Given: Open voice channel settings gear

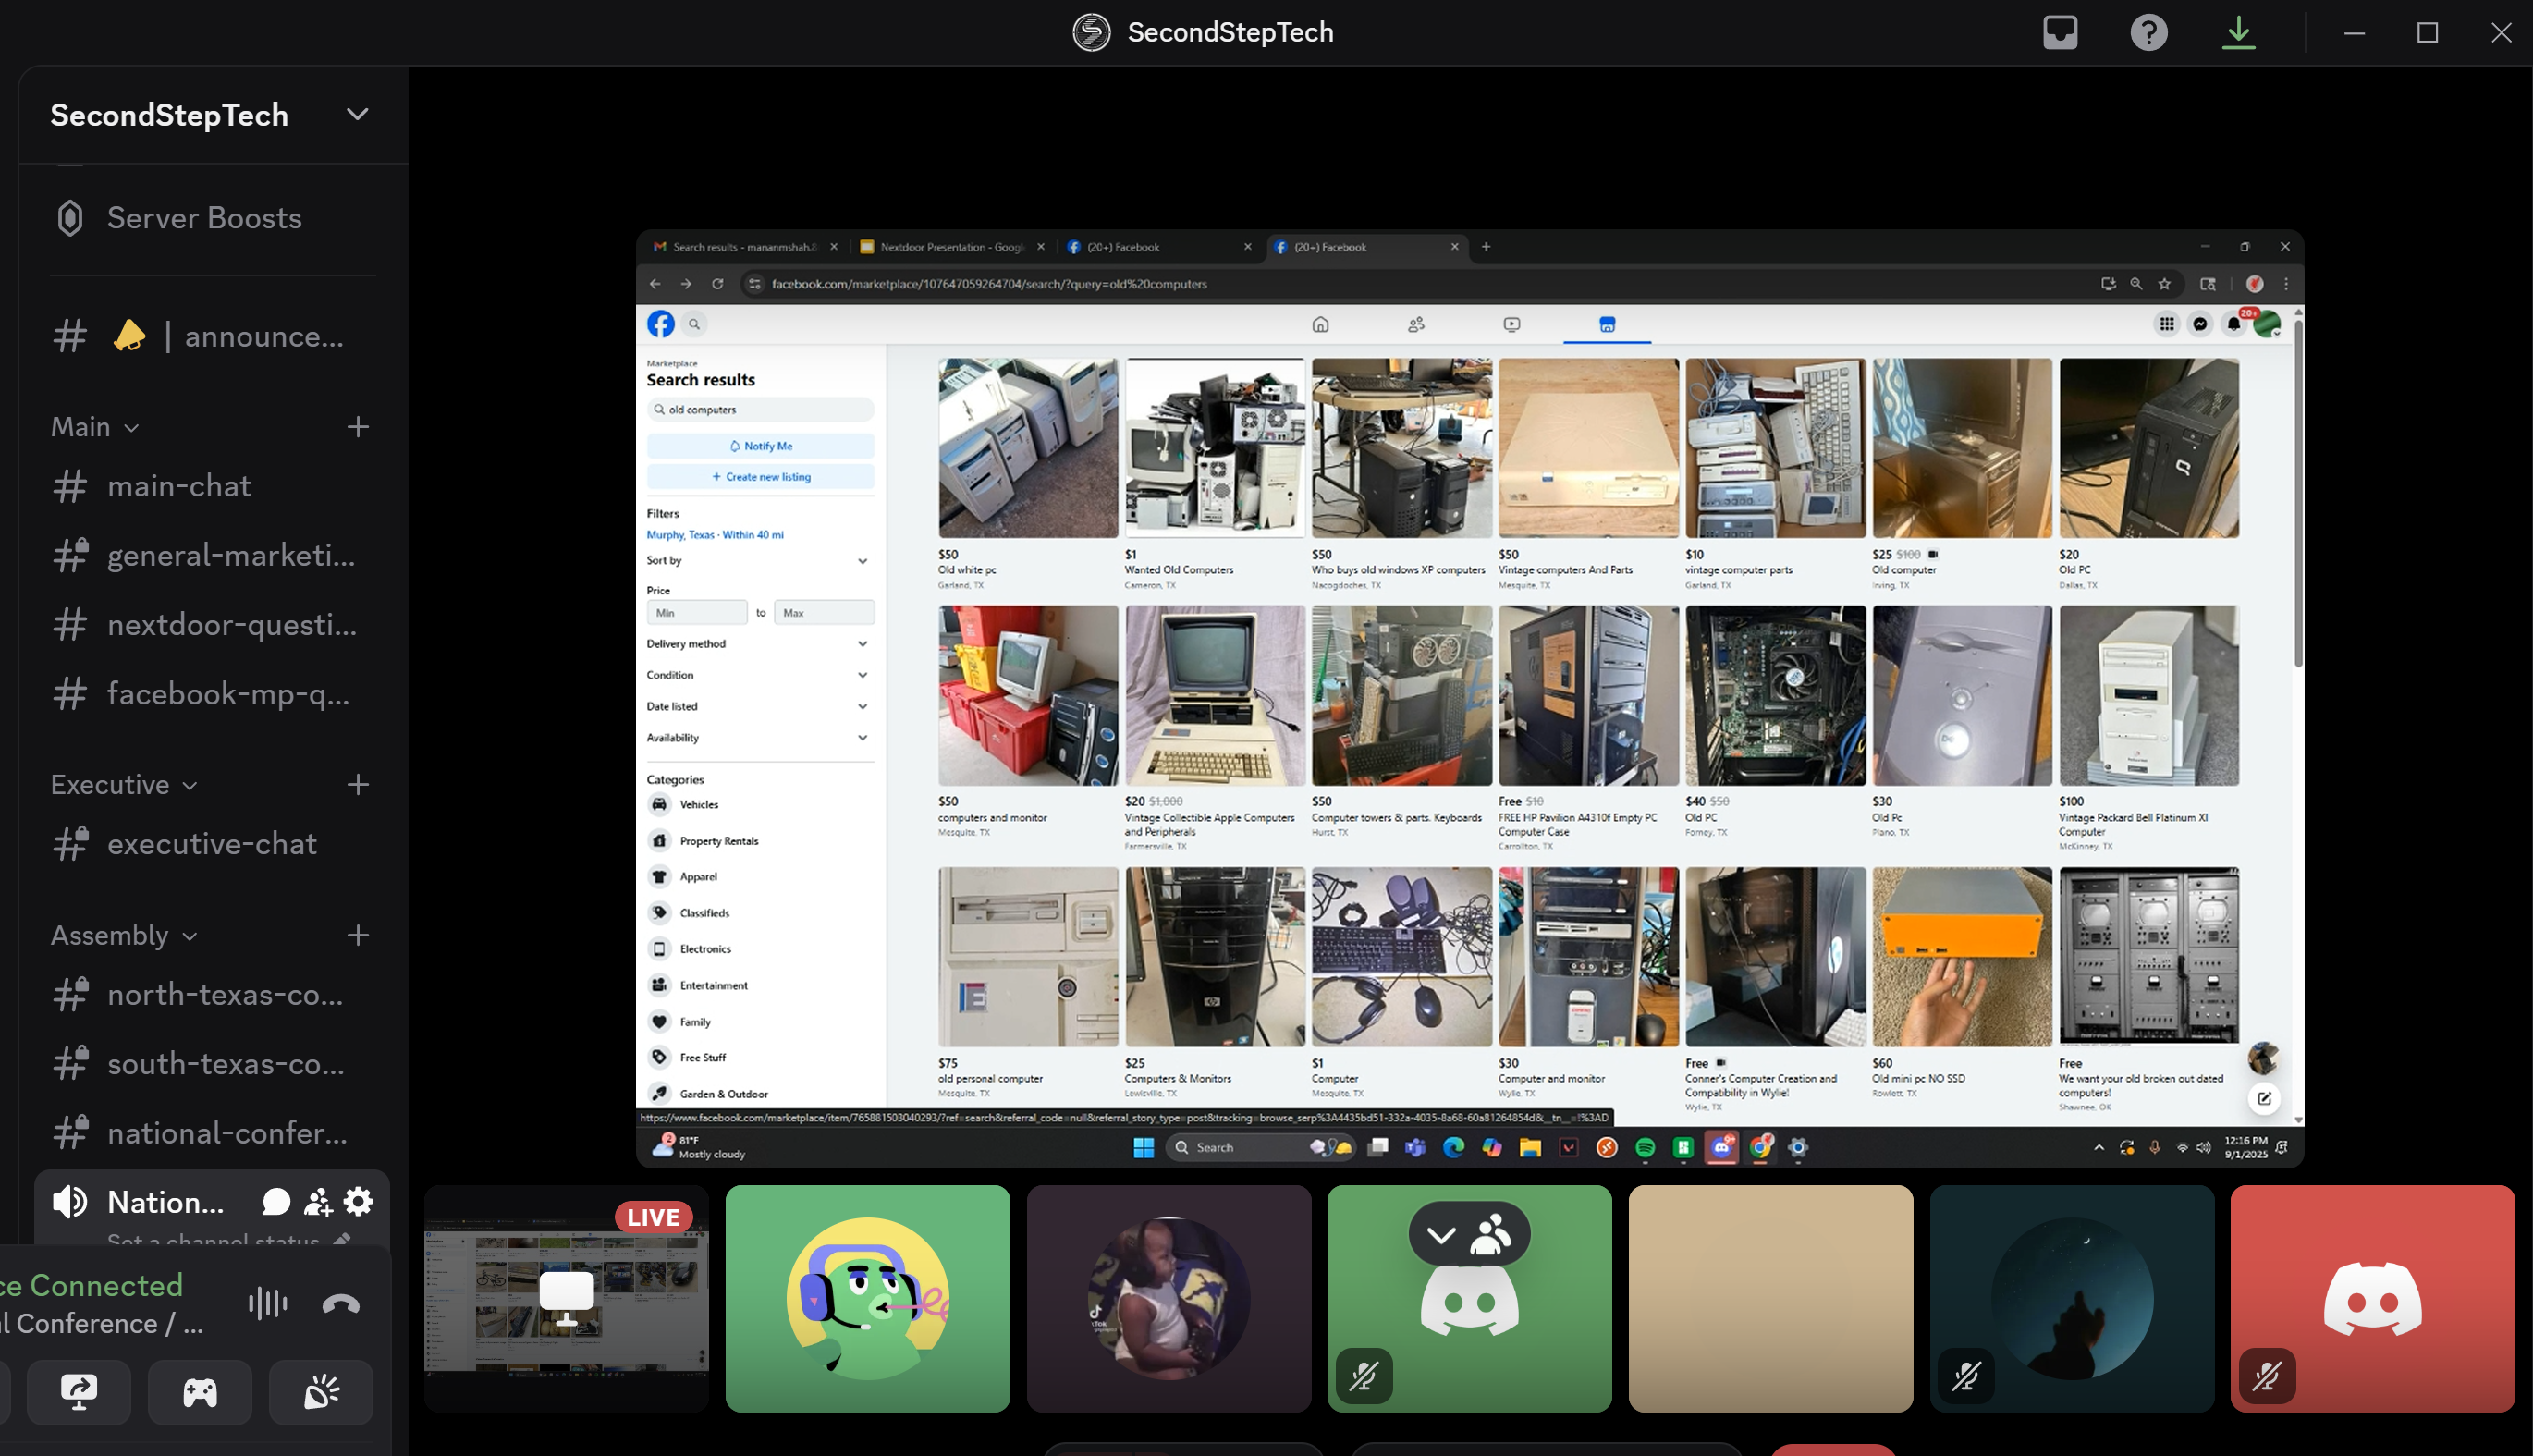Looking at the screenshot, I should (x=358, y=1201).
